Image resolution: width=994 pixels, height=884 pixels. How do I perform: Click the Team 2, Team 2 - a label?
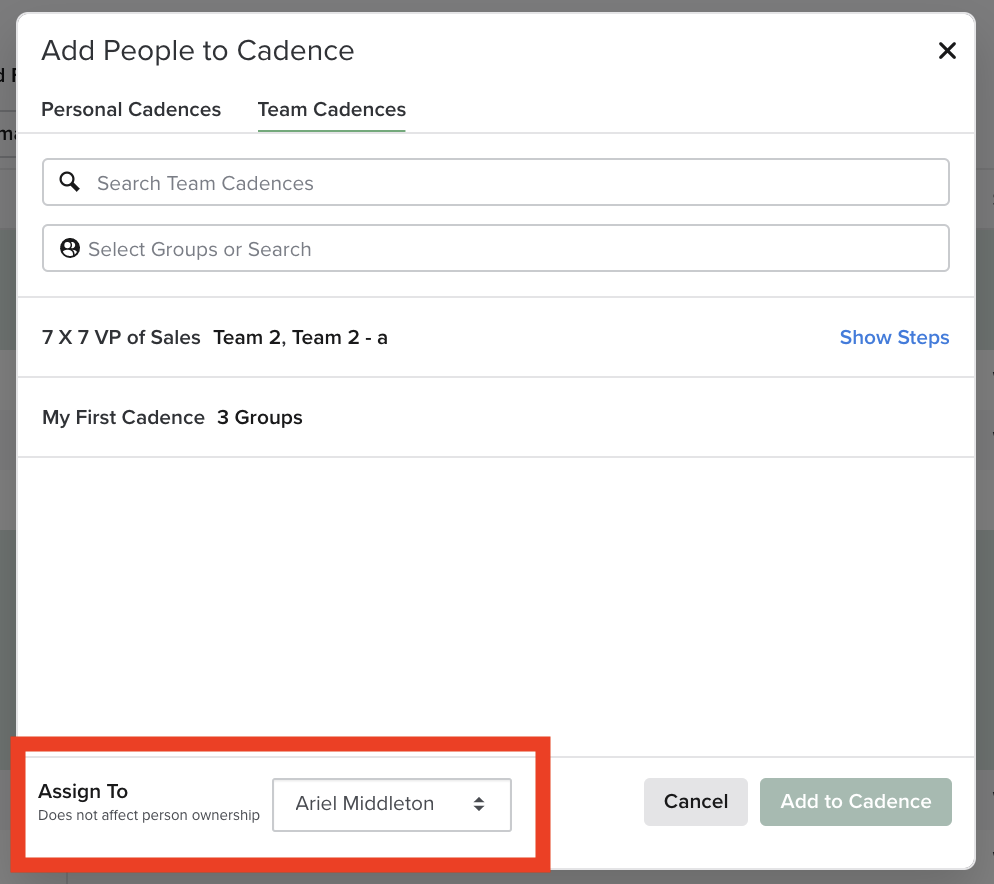[300, 337]
